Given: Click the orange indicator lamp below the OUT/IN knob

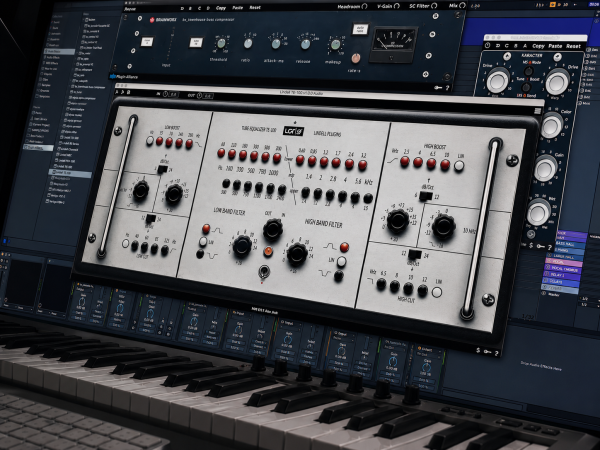Looking at the screenshot, I should click(268, 251).
